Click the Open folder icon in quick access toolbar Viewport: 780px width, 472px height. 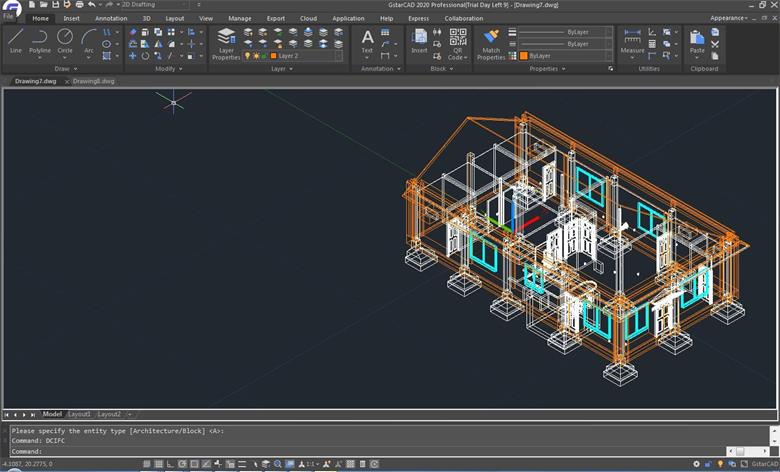pos(43,4)
